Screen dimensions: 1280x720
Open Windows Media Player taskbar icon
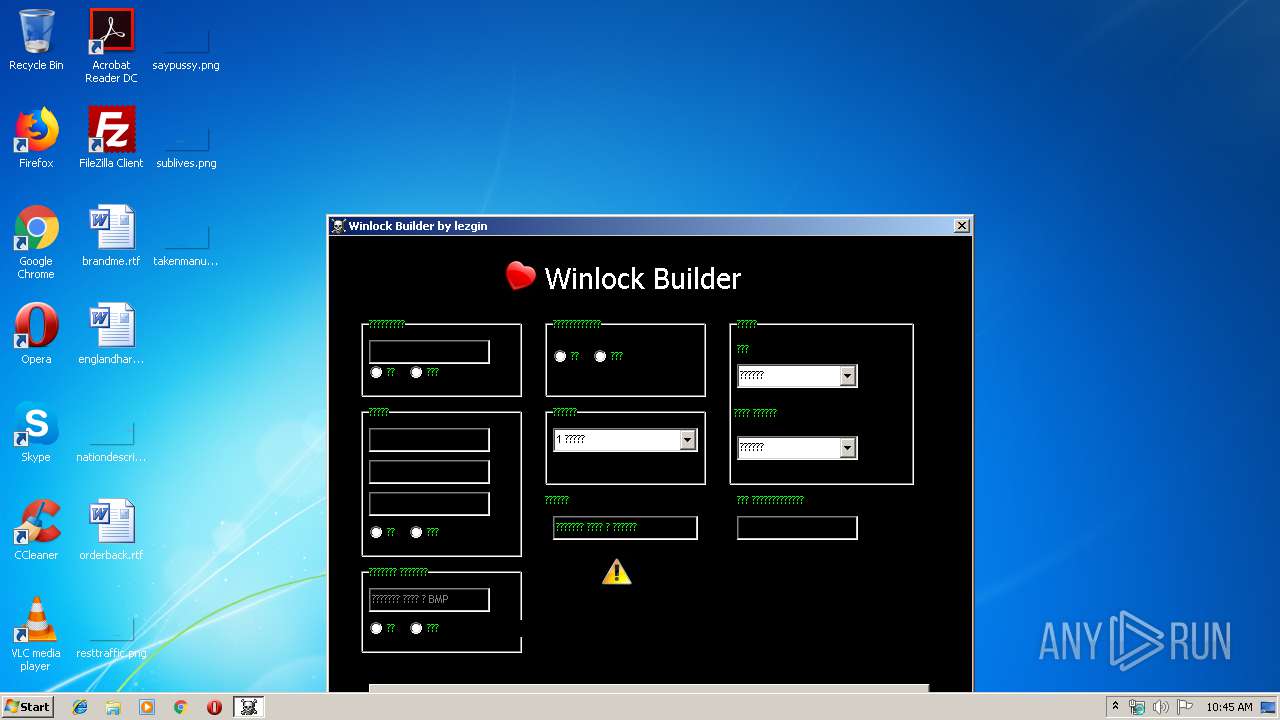(x=147, y=707)
